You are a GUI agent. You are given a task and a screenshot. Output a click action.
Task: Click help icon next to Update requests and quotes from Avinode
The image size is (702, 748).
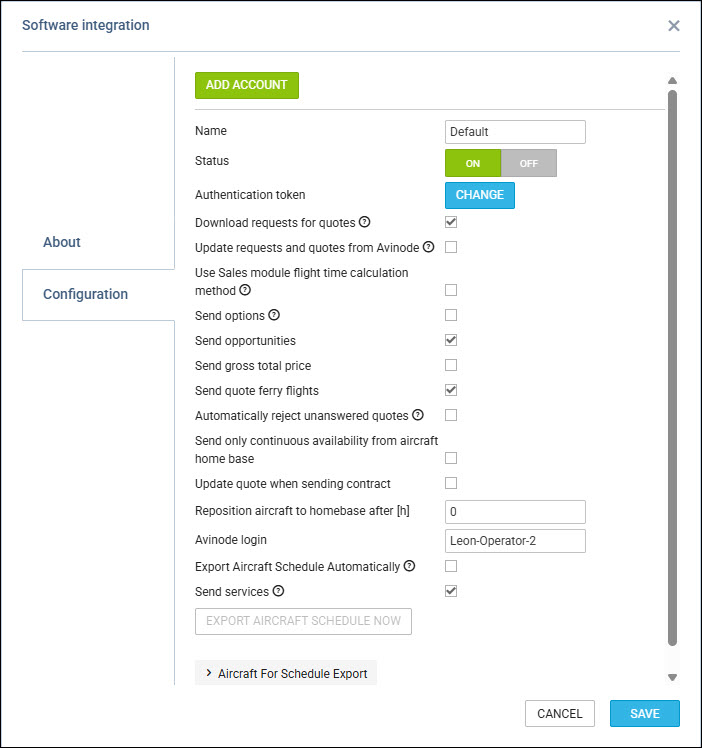pyautogui.click(x=428, y=247)
